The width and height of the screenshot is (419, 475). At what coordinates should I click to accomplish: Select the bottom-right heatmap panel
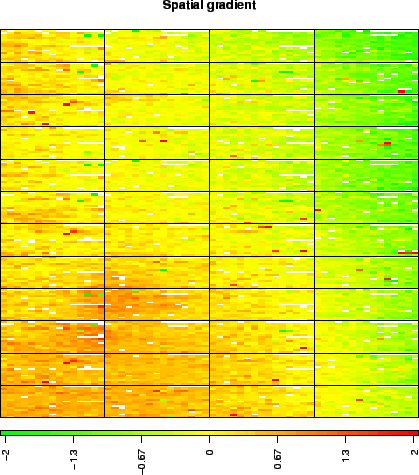[x=366, y=401]
